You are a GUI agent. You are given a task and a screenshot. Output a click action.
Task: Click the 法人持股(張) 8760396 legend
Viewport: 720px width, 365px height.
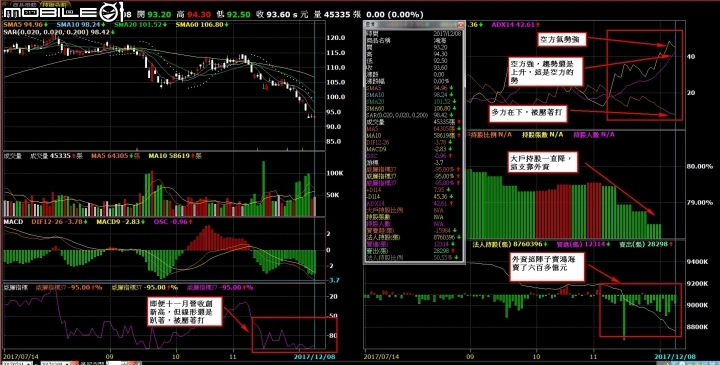click(511, 244)
